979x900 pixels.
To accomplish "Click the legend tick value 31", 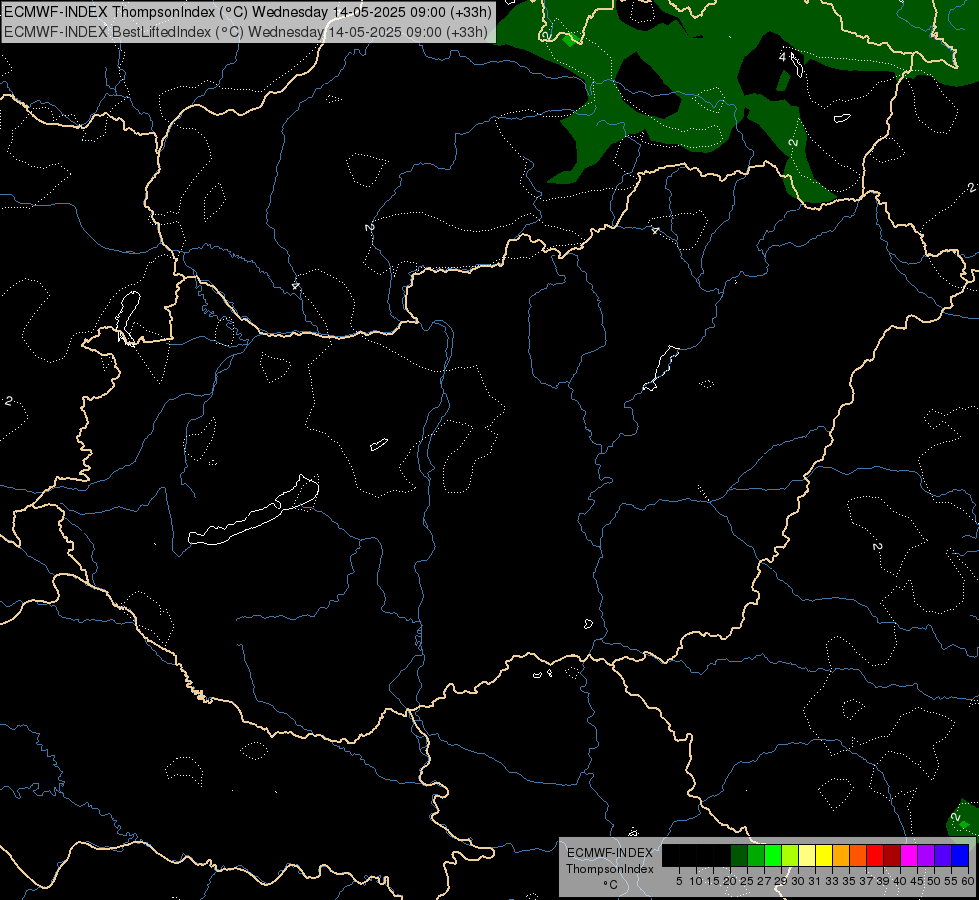I will coord(815,881).
